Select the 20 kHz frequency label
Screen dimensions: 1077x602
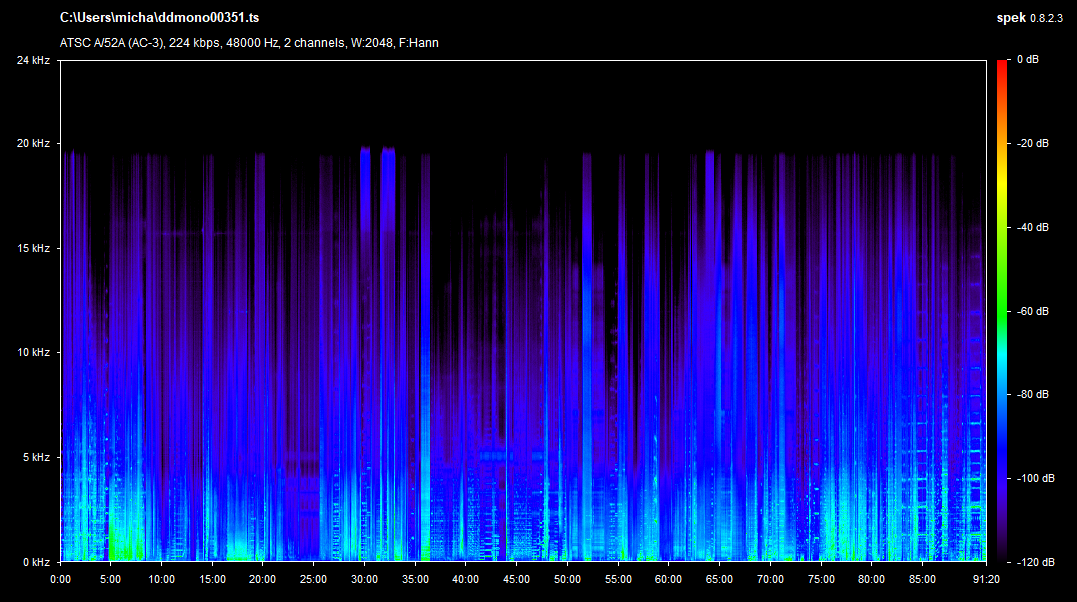(x=36, y=144)
